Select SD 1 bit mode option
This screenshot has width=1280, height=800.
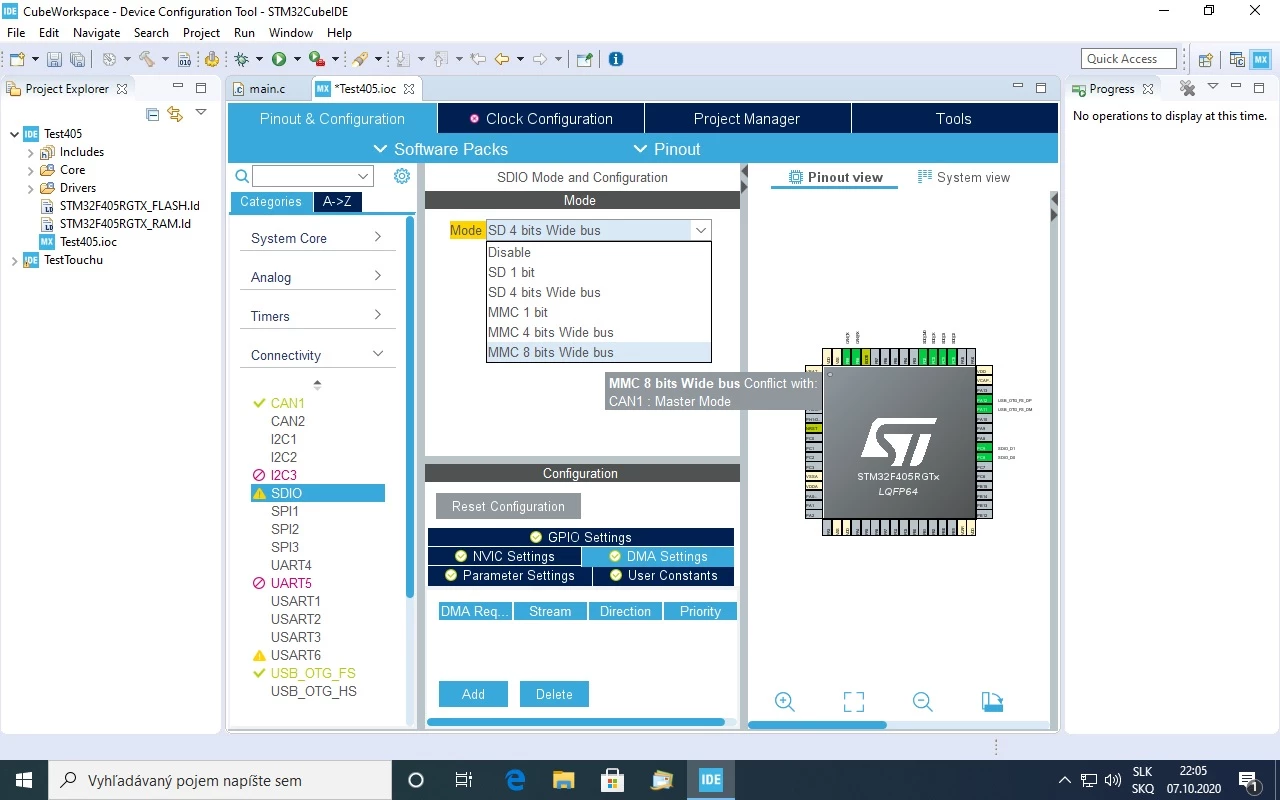pyautogui.click(x=599, y=272)
